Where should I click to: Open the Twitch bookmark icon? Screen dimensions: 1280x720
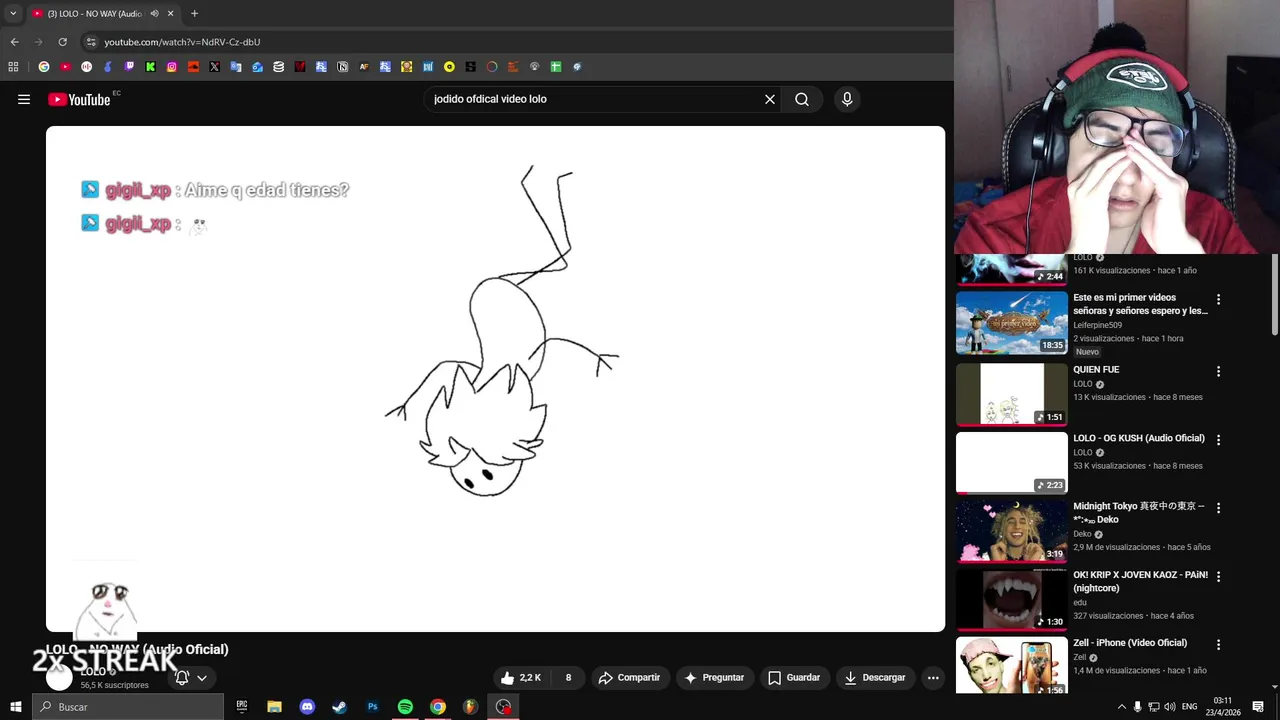[129, 67]
